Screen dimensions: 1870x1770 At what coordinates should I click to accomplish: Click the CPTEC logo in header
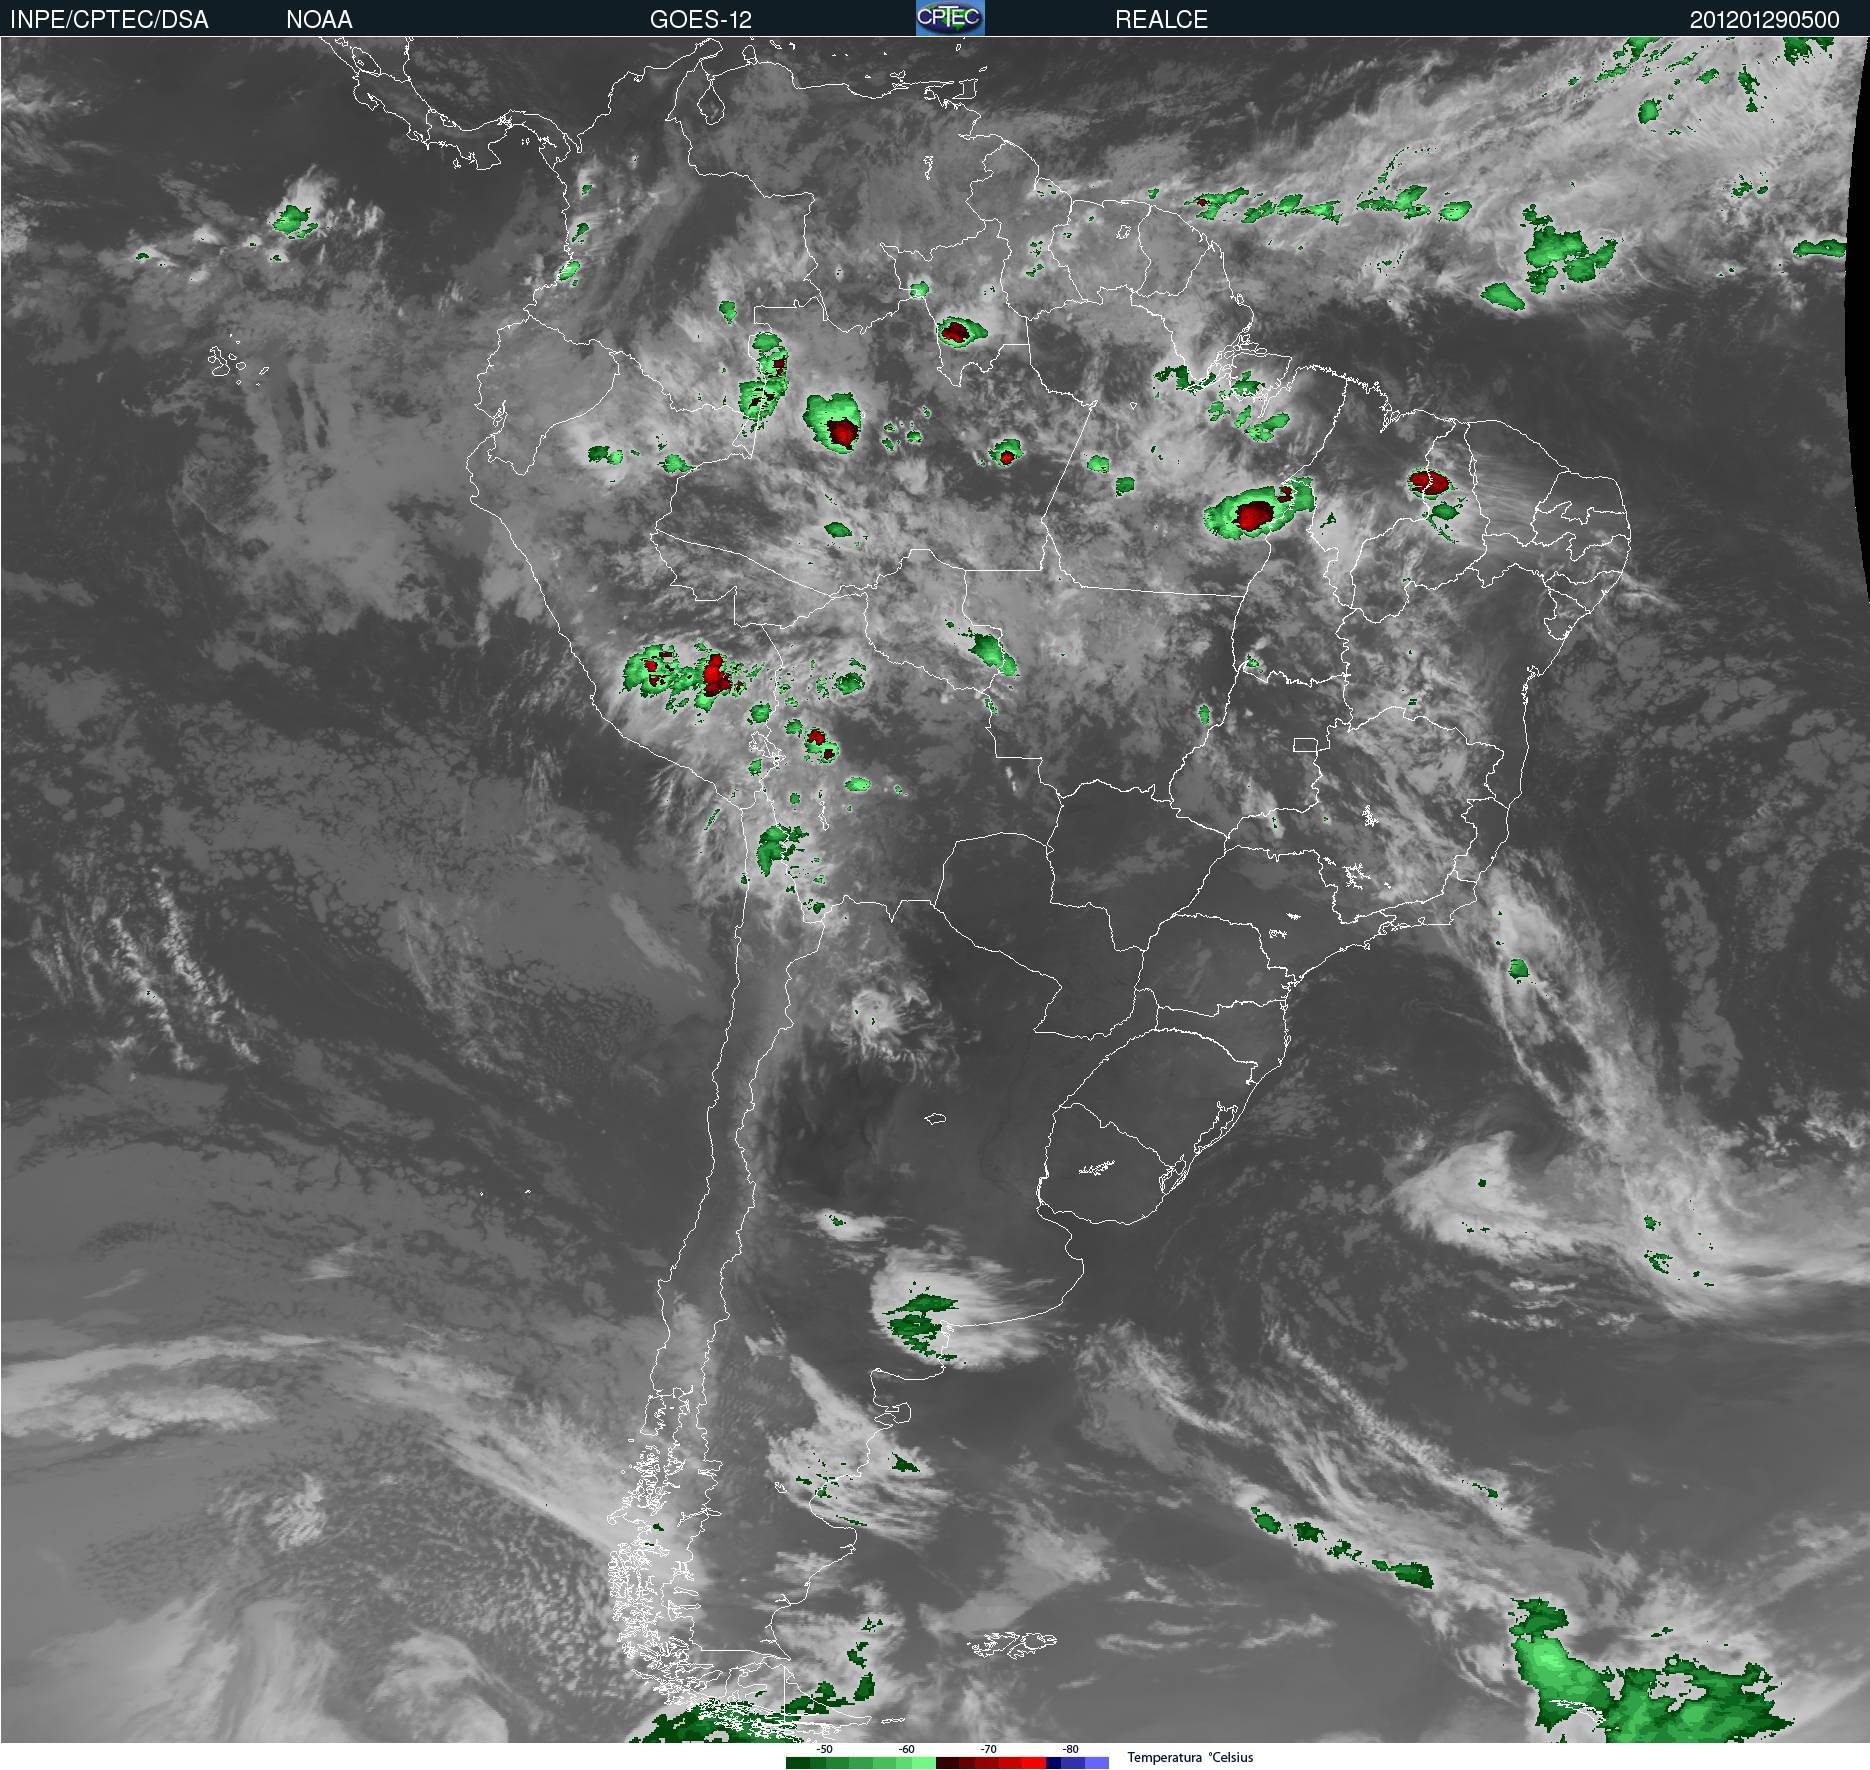coord(950,18)
